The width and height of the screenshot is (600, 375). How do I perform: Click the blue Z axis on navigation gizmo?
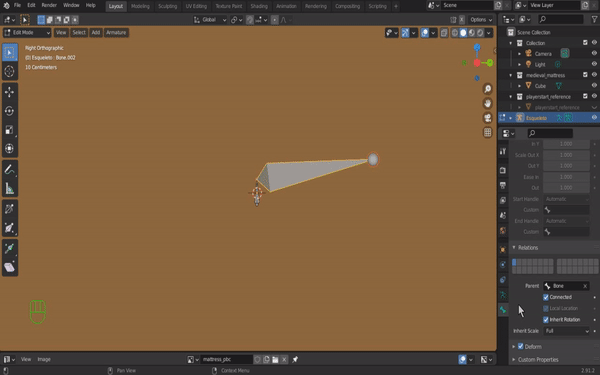point(477,47)
